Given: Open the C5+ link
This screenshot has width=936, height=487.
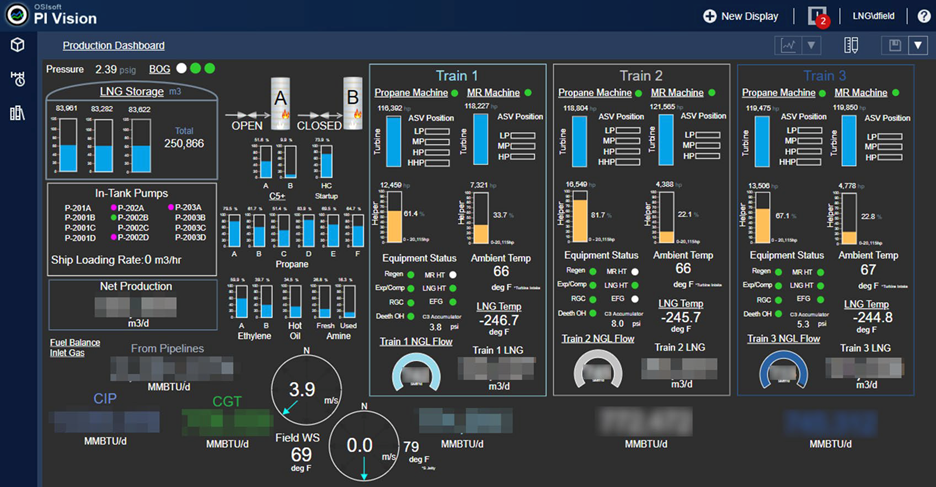Looking at the screenshot, I should click(x=277, y=196).
